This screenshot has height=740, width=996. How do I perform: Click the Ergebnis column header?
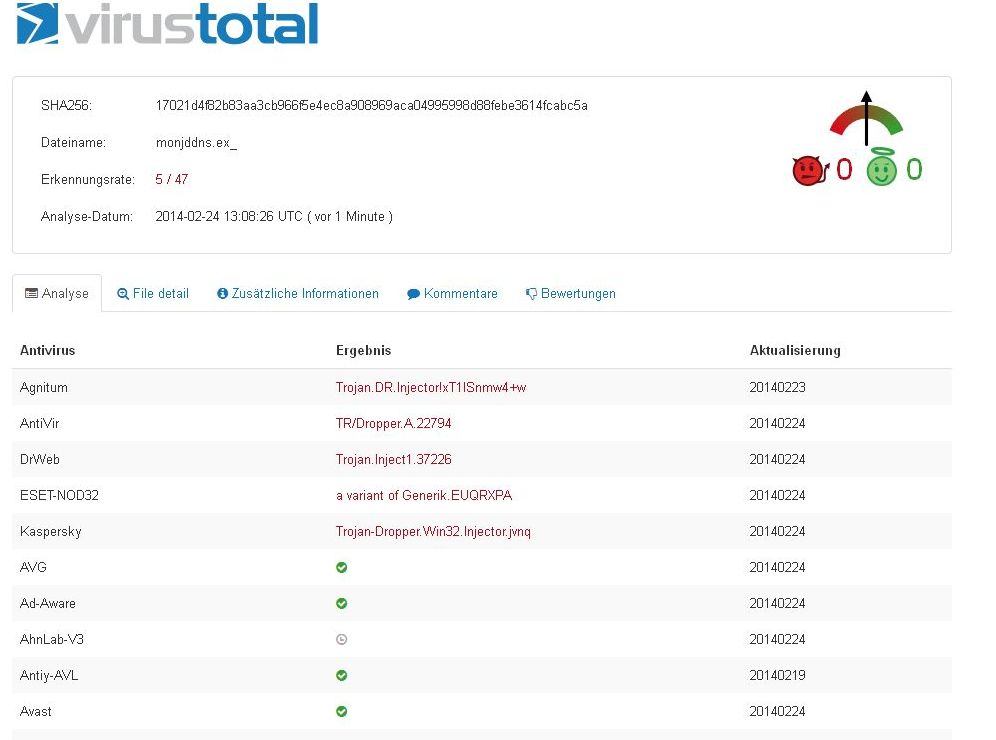tap(363, 351)
